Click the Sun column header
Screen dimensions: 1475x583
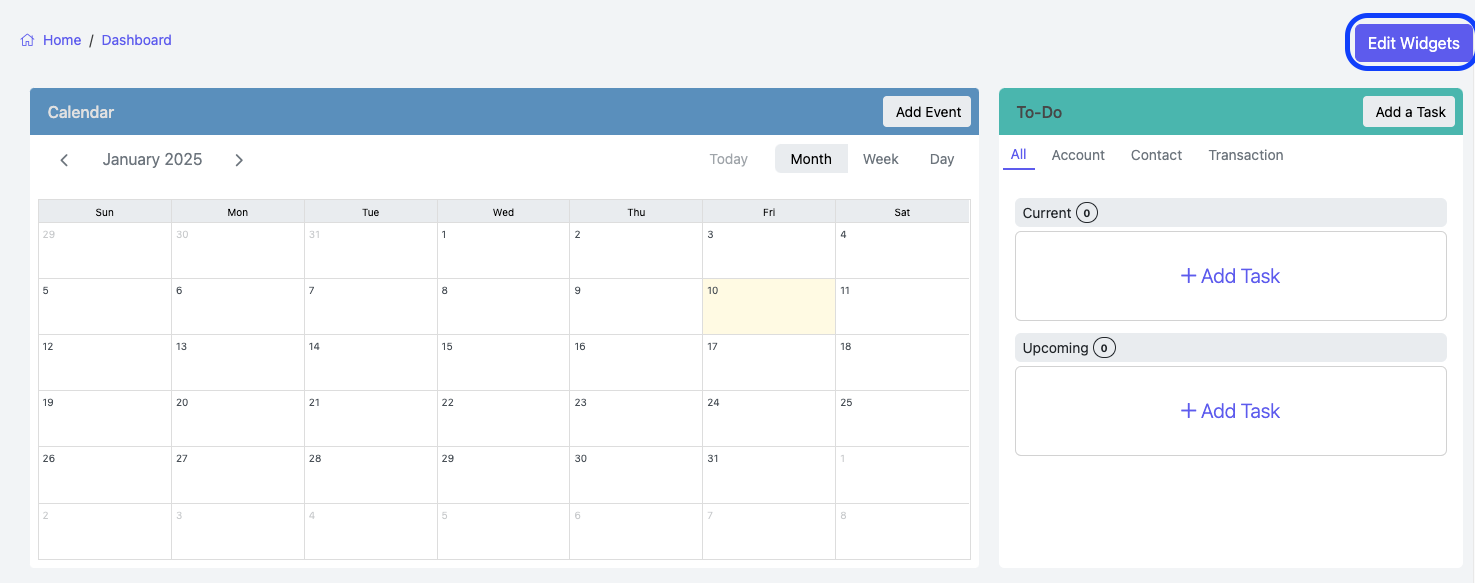[105, 212]
